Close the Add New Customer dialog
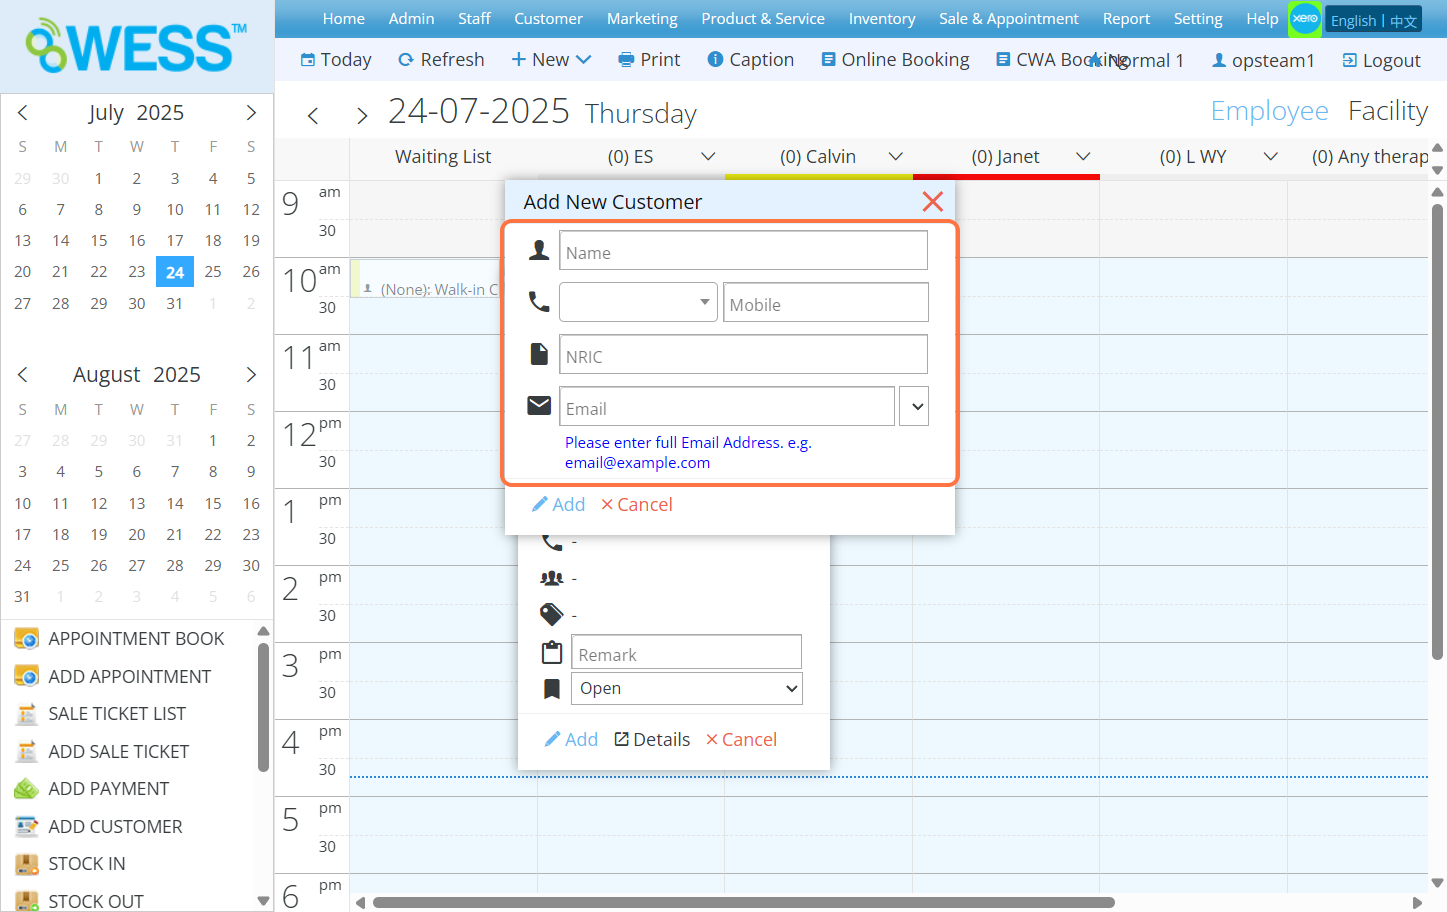The width and height of the screenshot is (1447, 912). coord(932,202)
